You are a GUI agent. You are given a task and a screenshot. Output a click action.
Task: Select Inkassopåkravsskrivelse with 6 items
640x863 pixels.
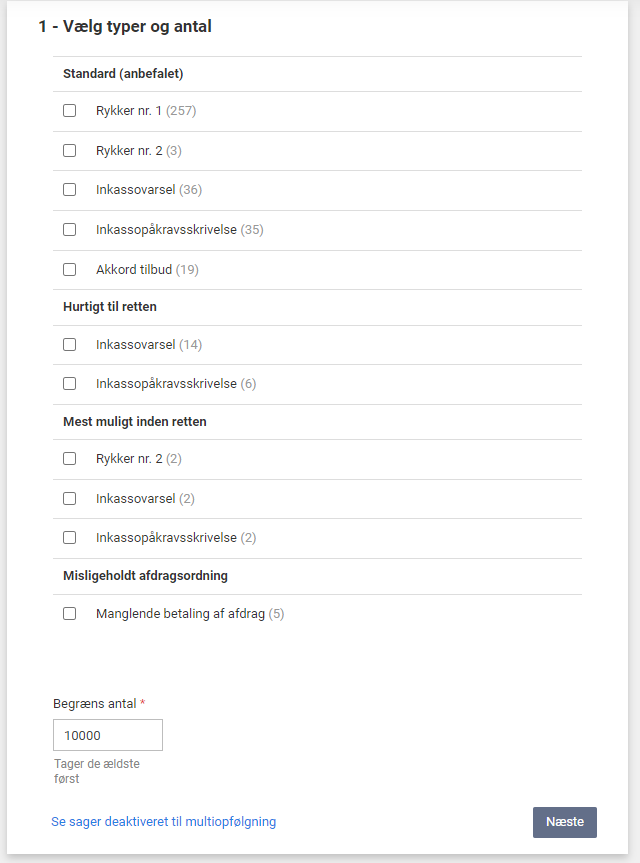point(69,383)
